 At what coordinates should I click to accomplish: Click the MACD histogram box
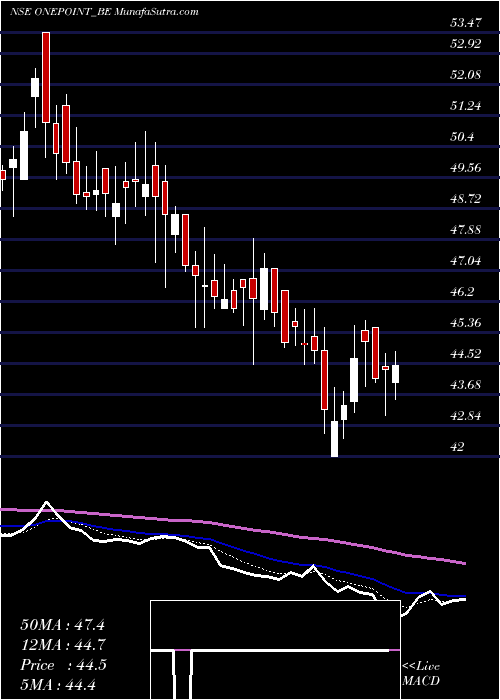[275, 650]
